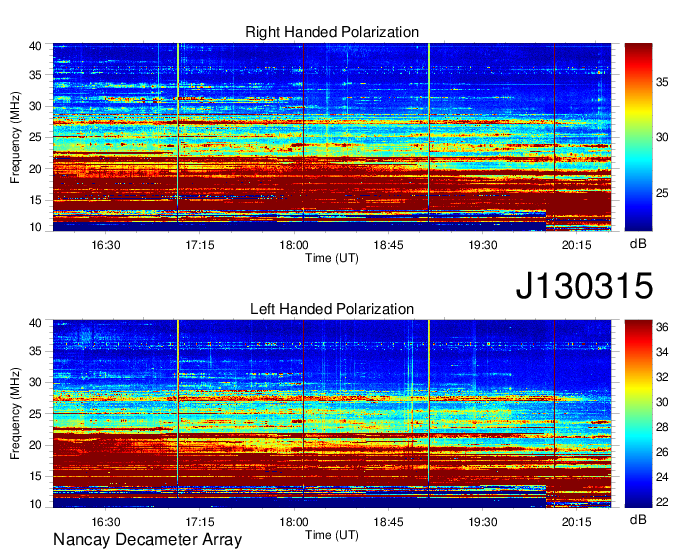Click the 25 dB value on the right-handed colorbar
Screen dimensions: 680x552
coord(662,193)
